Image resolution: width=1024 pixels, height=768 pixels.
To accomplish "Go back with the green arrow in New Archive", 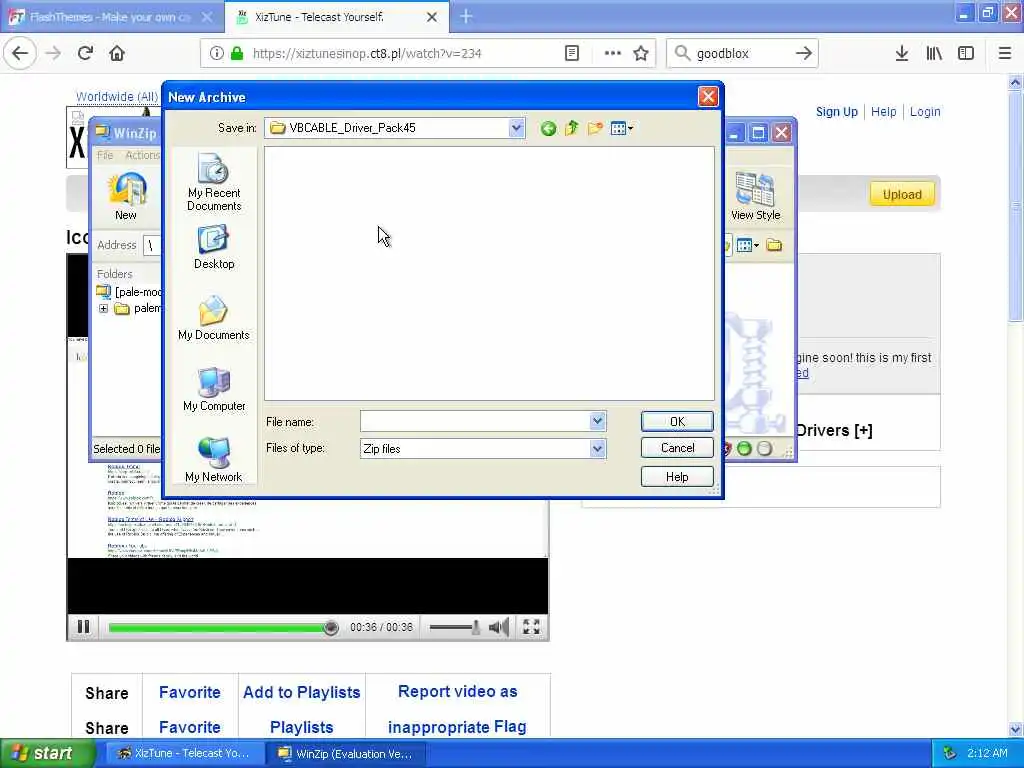I will point(548,128).
